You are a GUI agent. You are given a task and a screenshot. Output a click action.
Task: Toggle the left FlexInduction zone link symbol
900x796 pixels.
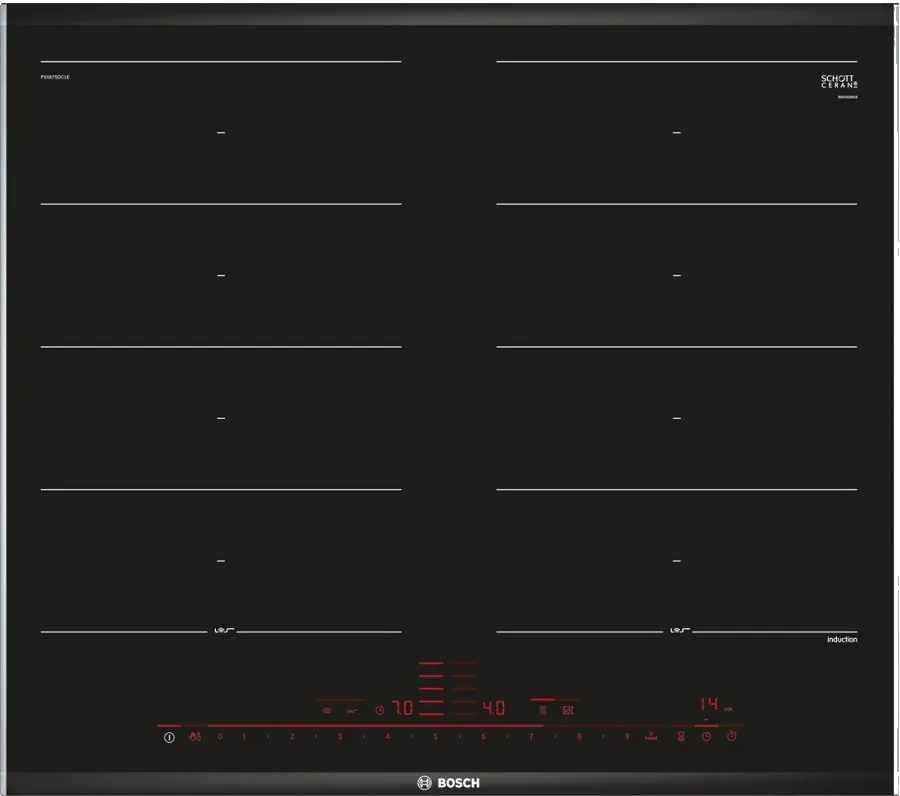click(x=222, y=631)
